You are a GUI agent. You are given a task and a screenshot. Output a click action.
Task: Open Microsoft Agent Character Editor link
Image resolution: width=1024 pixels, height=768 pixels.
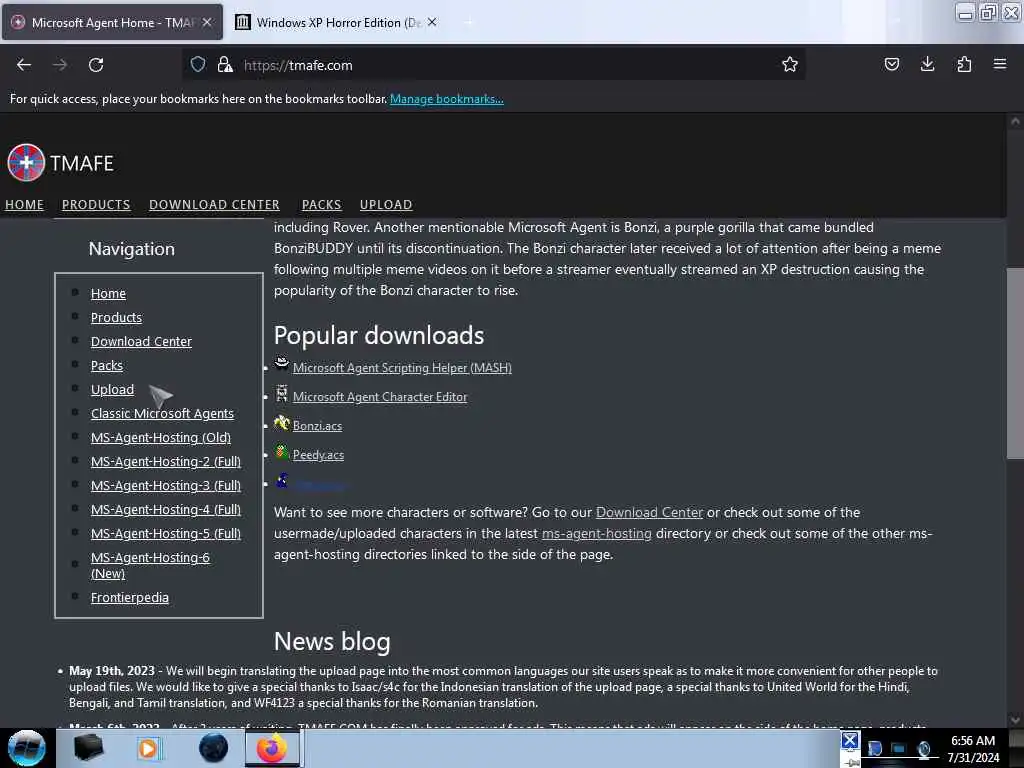click(x=380, y=396)
